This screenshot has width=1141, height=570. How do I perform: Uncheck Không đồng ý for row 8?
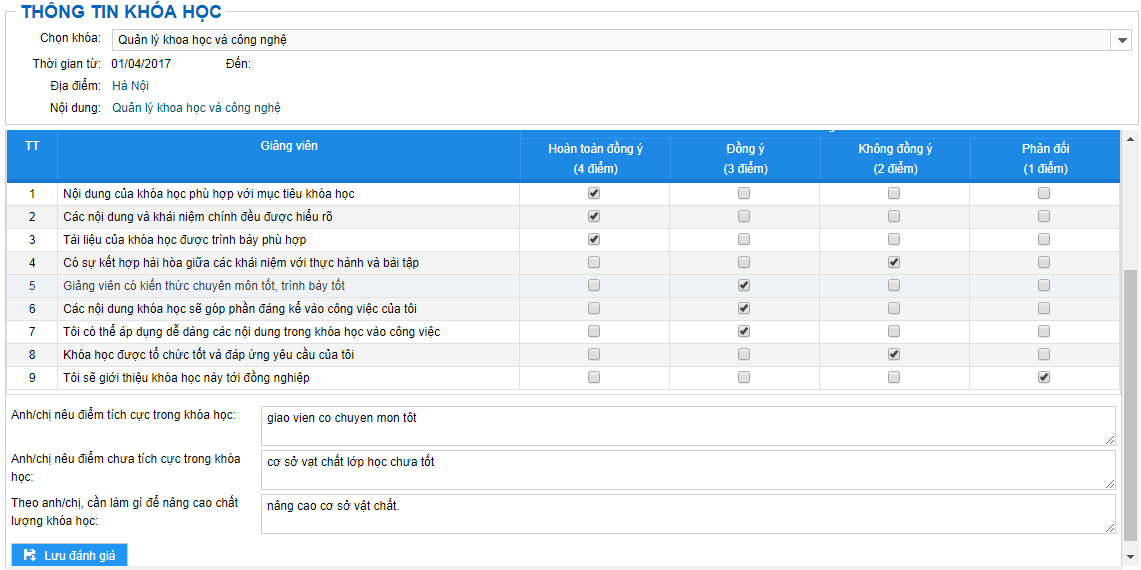894,355
